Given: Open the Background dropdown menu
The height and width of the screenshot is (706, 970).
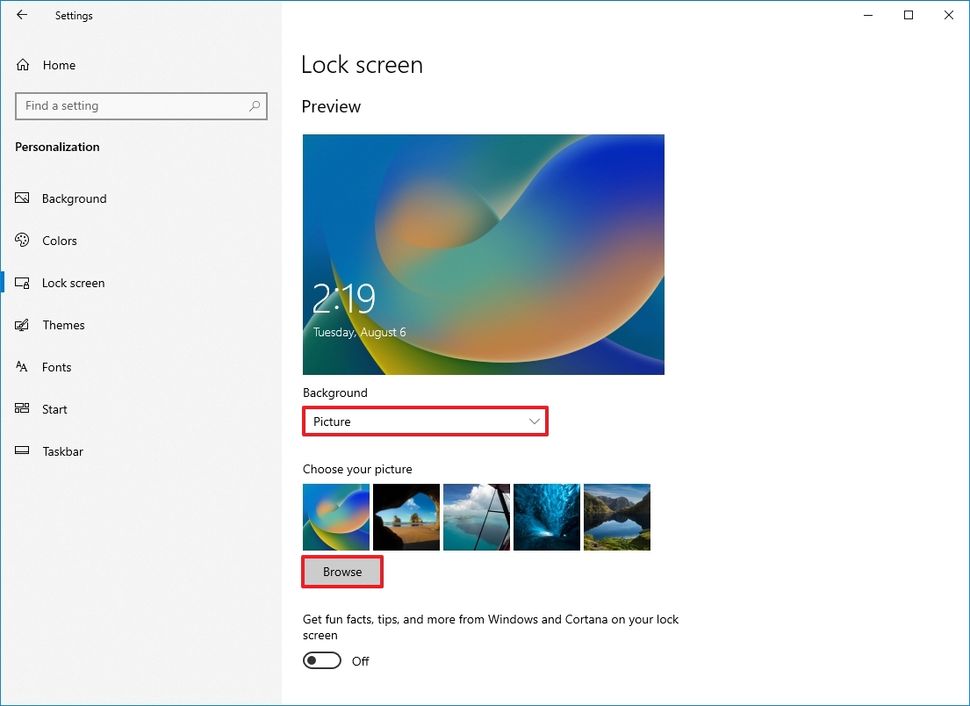Looking at the screenshot, I should point(425,421).
